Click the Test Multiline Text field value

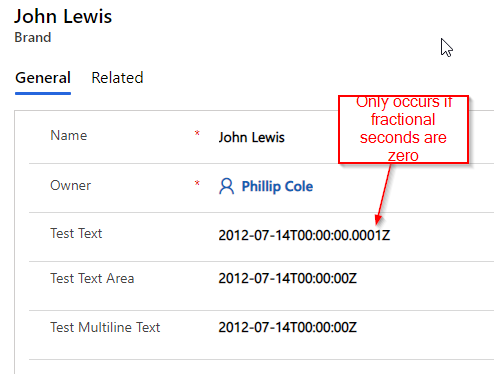(x=288, y=327)
